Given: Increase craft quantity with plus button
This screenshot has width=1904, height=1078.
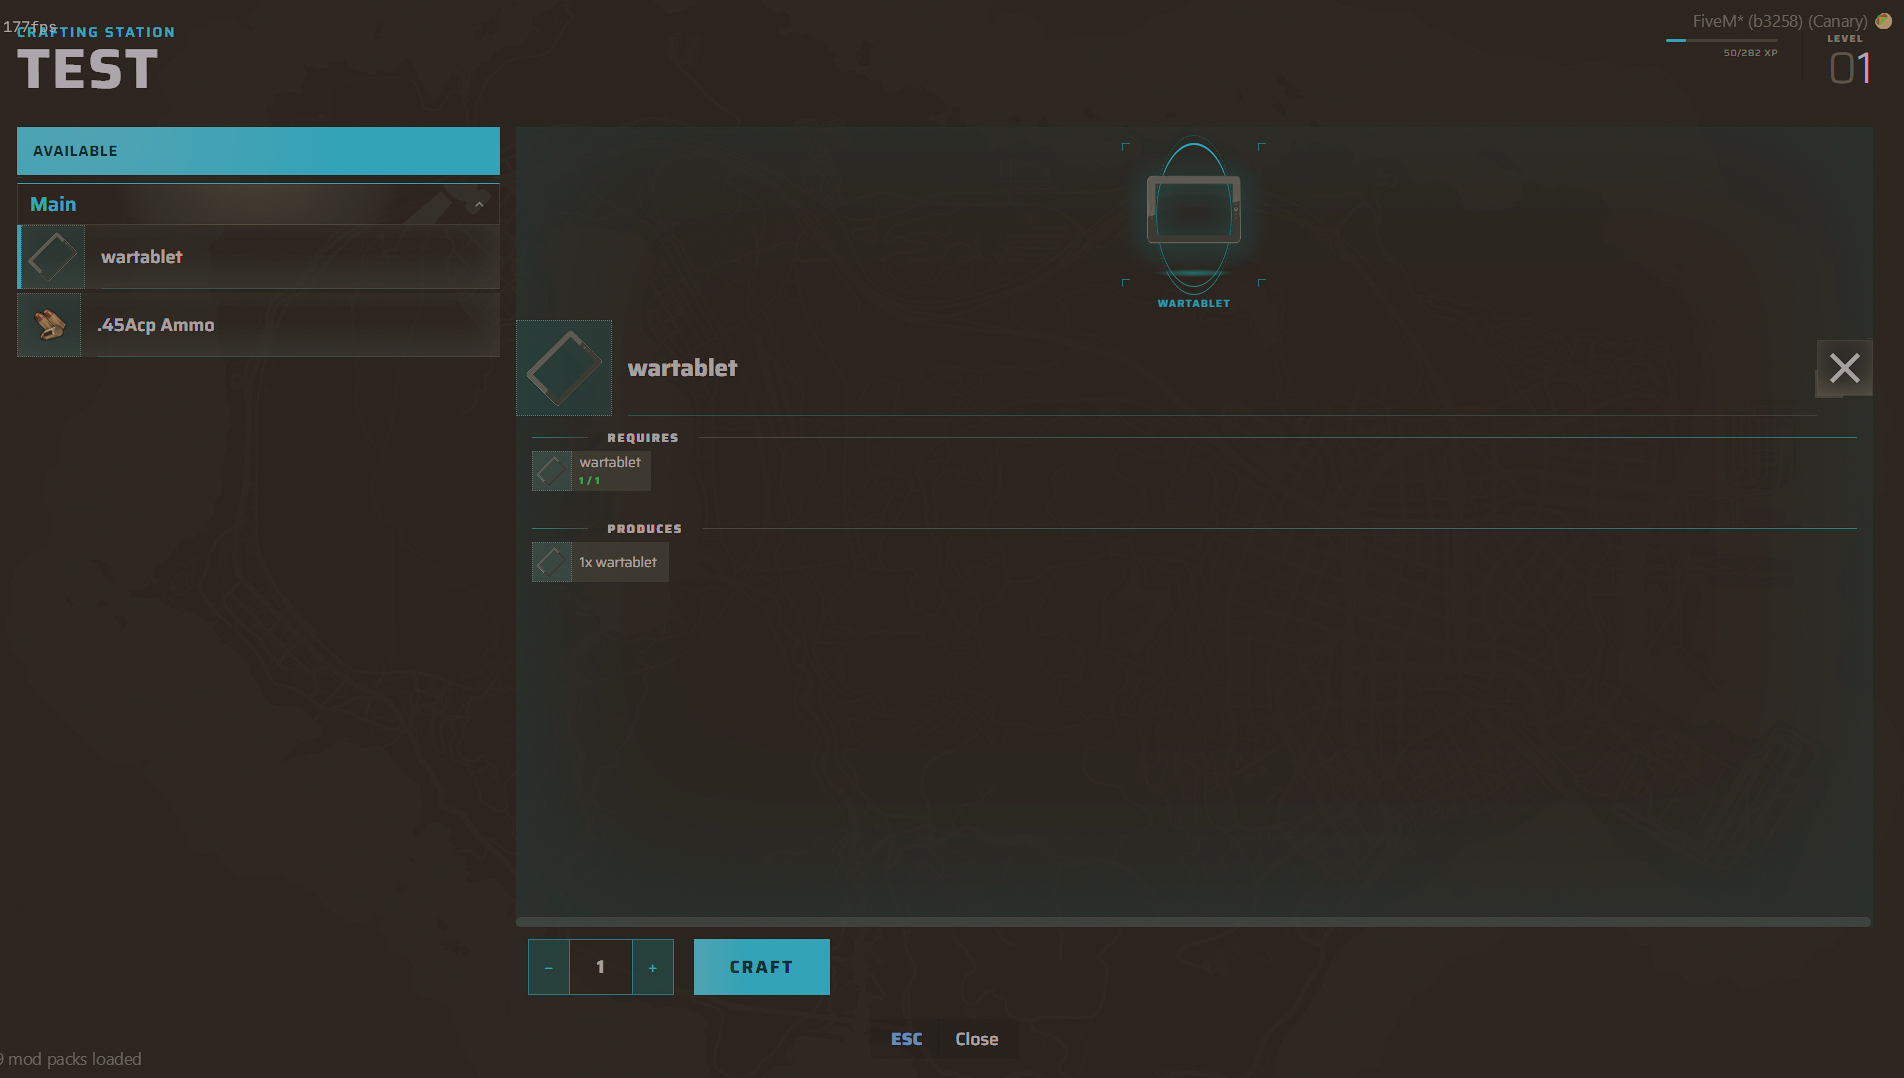Looking at the screenshot, I should click(x=653, y=967).
